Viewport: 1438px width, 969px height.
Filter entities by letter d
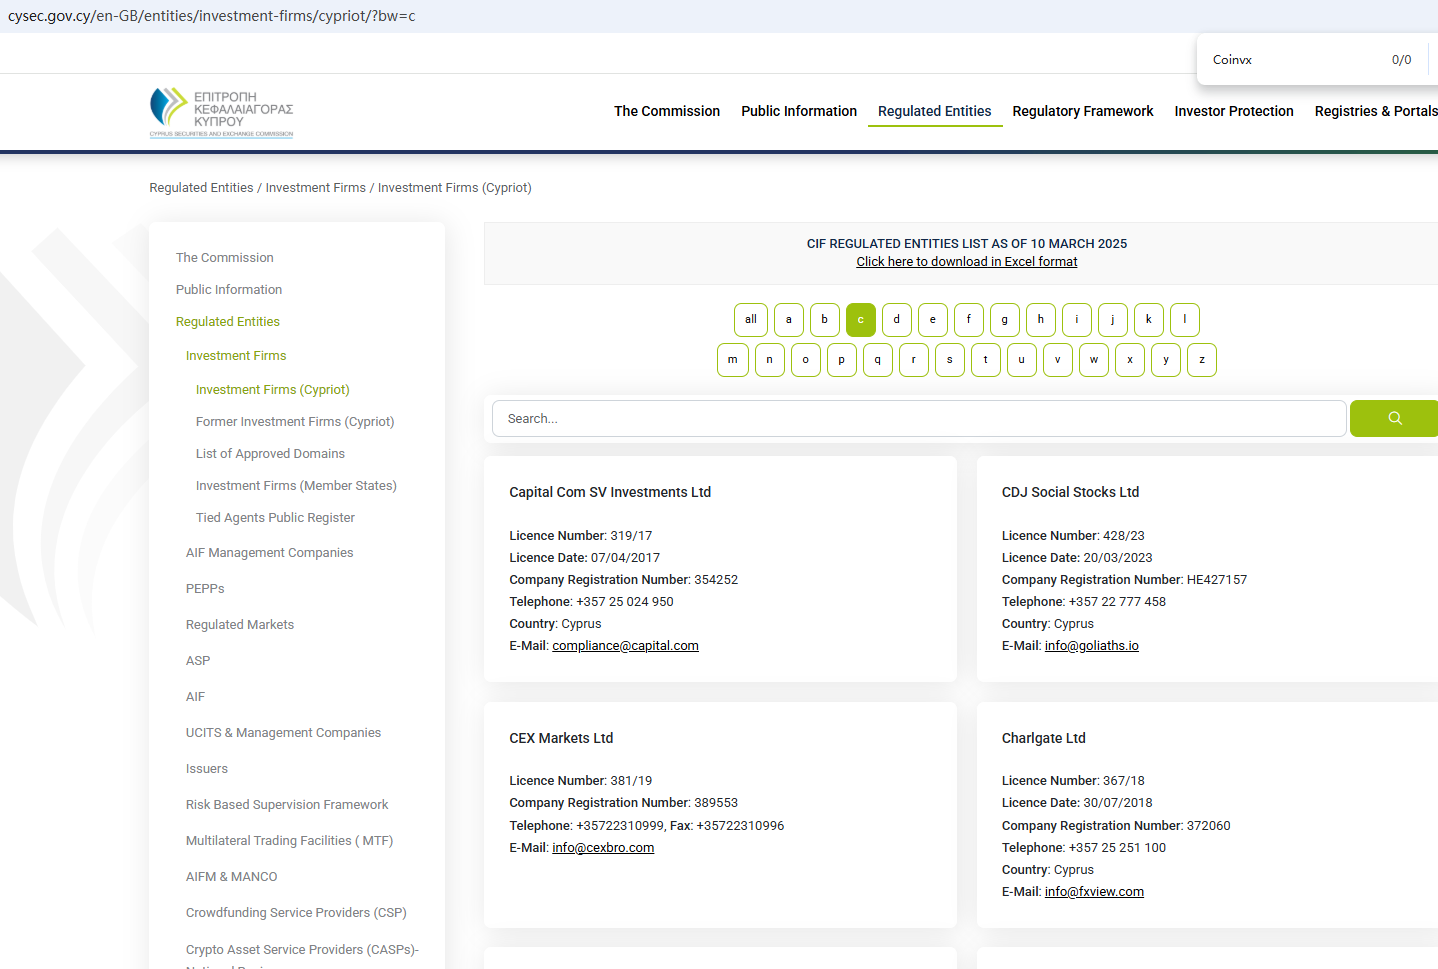pos(897,320)
